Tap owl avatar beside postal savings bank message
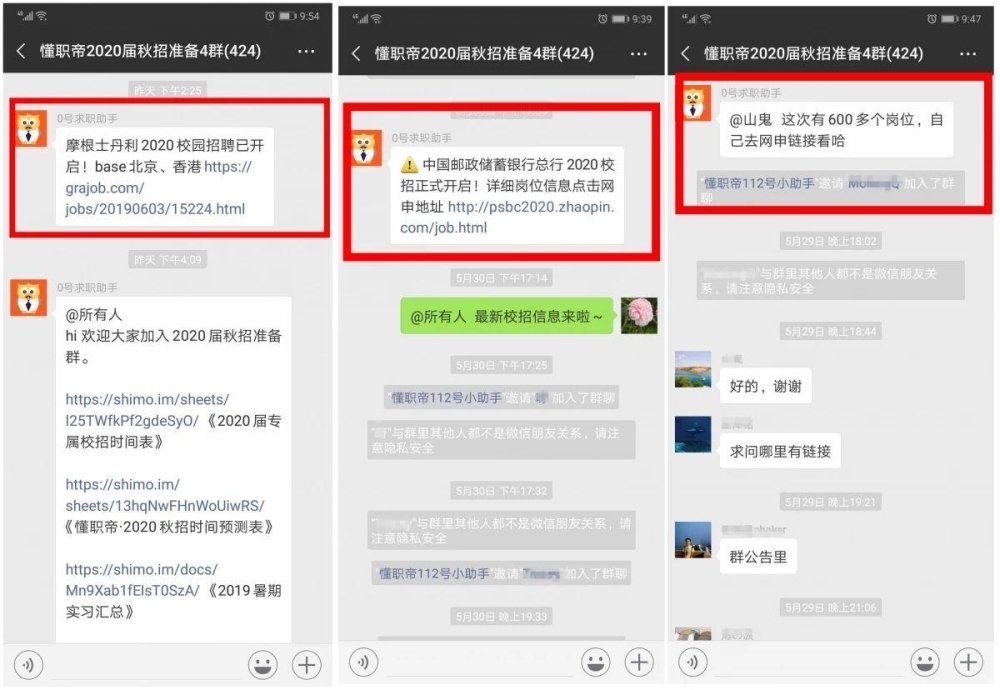This screenshot has height=690, width=1000. coord(366,148)
